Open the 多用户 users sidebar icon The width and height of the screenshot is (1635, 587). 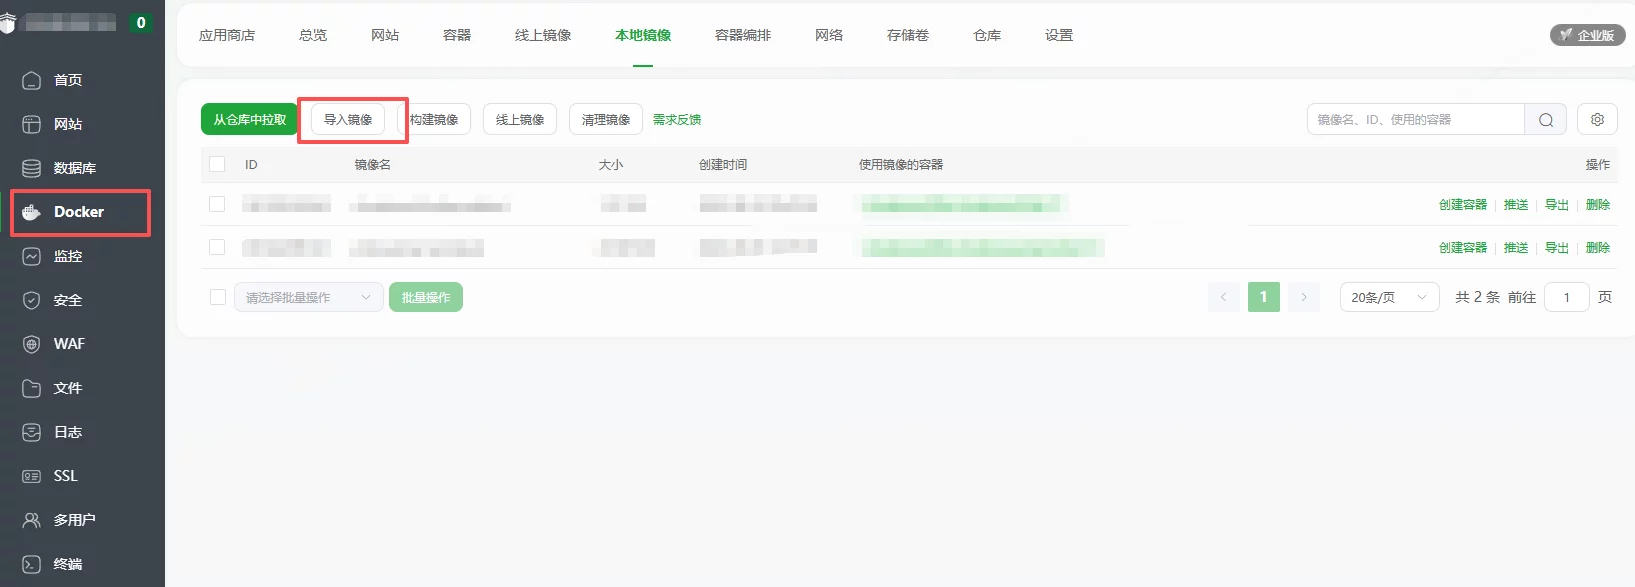click(x=32, y=520)
